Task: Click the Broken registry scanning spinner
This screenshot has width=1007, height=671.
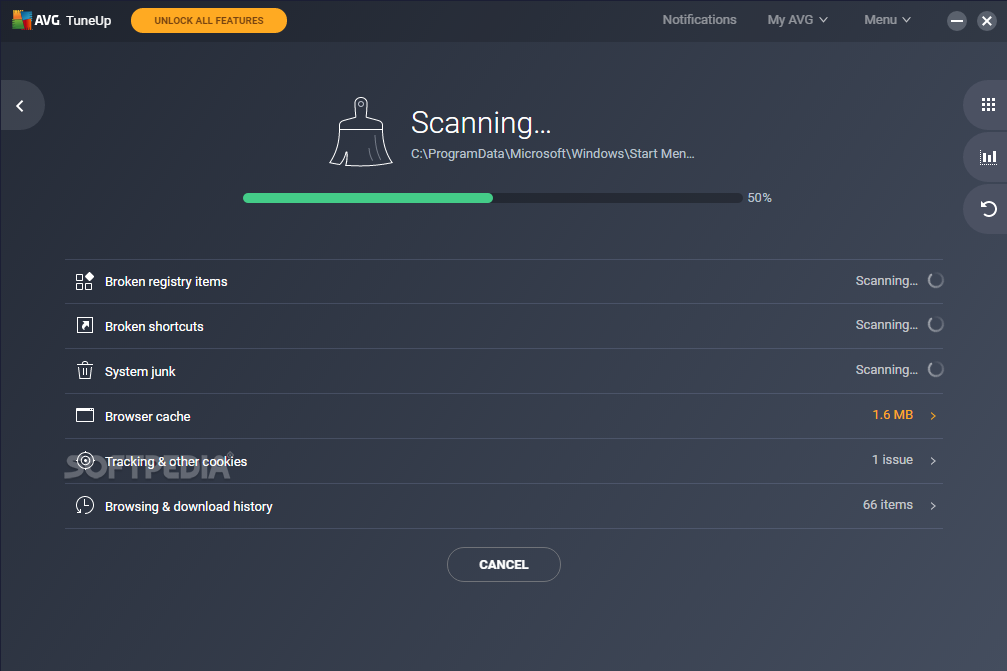Action: [x=936, y=281]
